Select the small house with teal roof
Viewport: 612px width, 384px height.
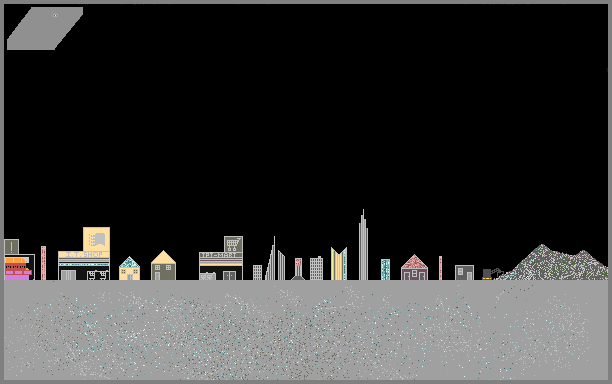click(129, 268)
